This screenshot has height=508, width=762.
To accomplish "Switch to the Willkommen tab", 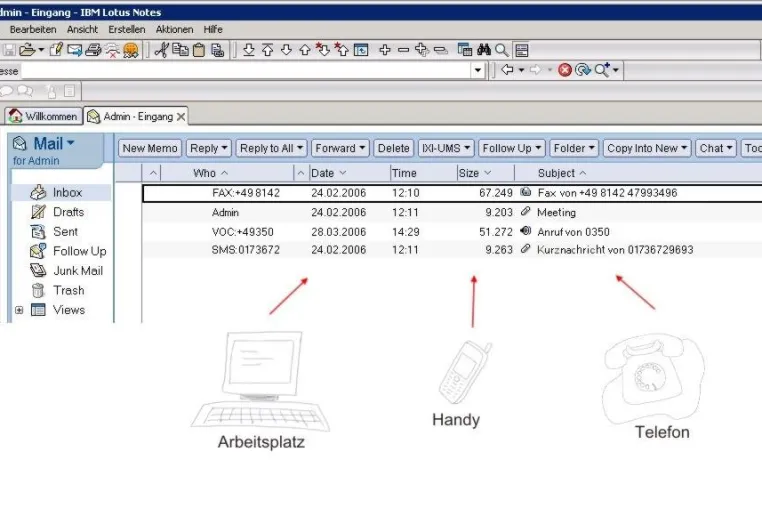I will tap(43, 116).
